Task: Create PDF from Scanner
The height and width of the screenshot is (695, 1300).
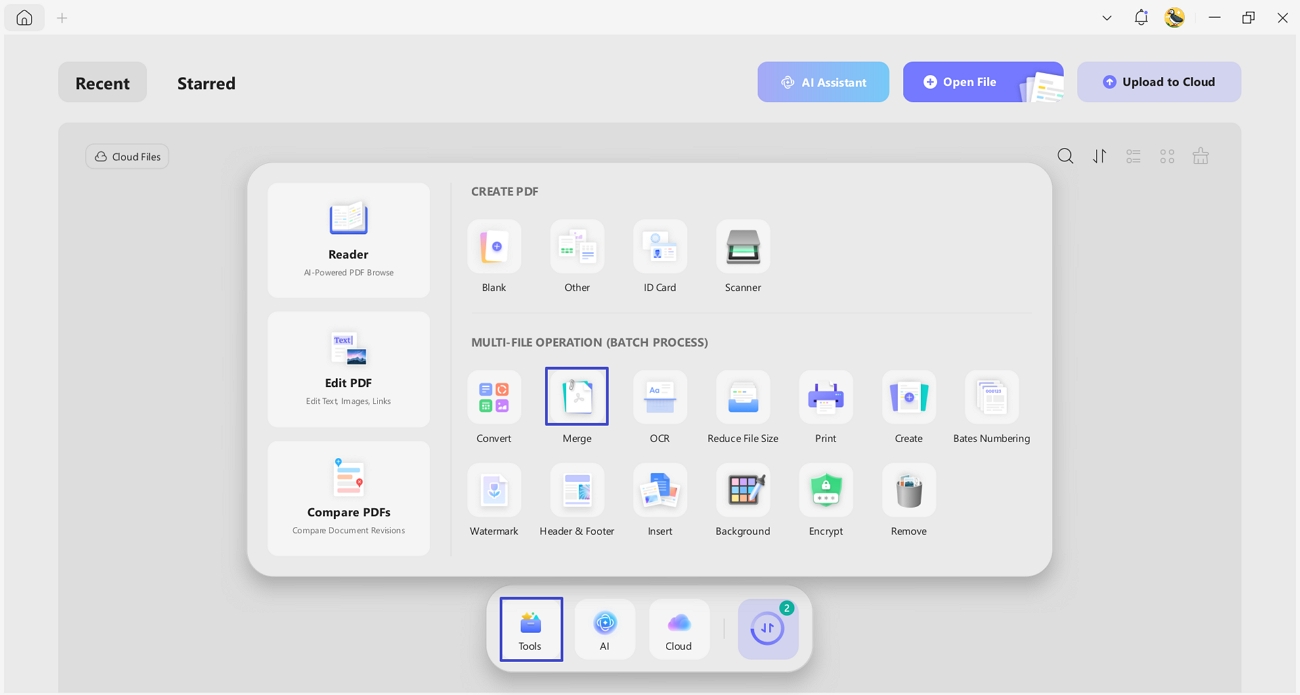Action: pos(743,257)
